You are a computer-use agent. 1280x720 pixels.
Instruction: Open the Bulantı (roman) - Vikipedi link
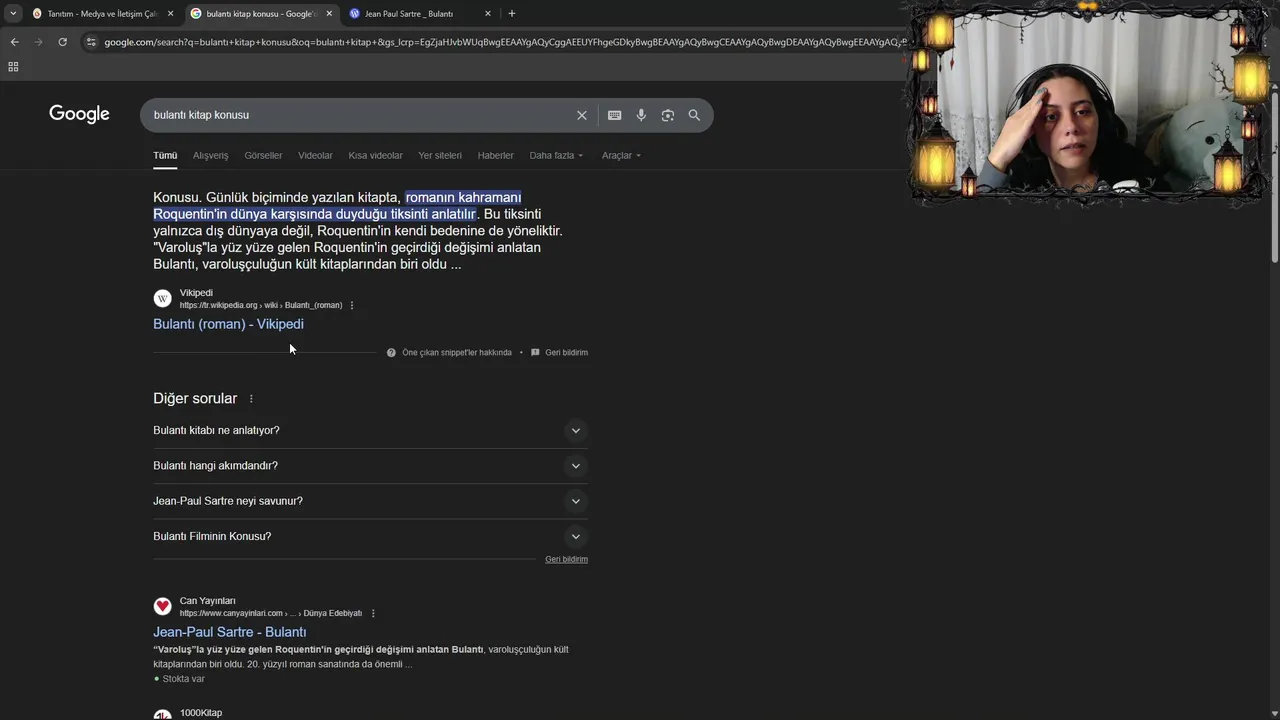tap(228, 324)
